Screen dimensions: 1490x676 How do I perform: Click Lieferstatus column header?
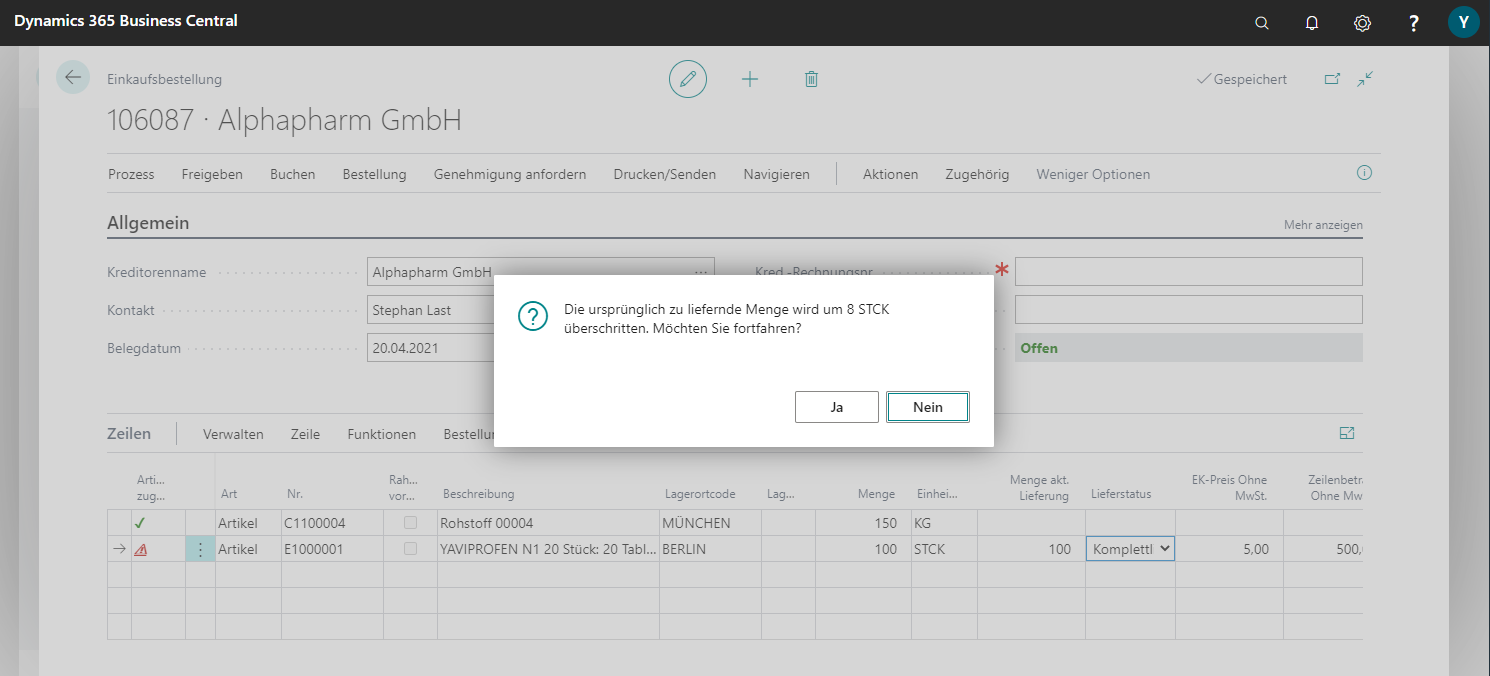[x=1121, y=494]
